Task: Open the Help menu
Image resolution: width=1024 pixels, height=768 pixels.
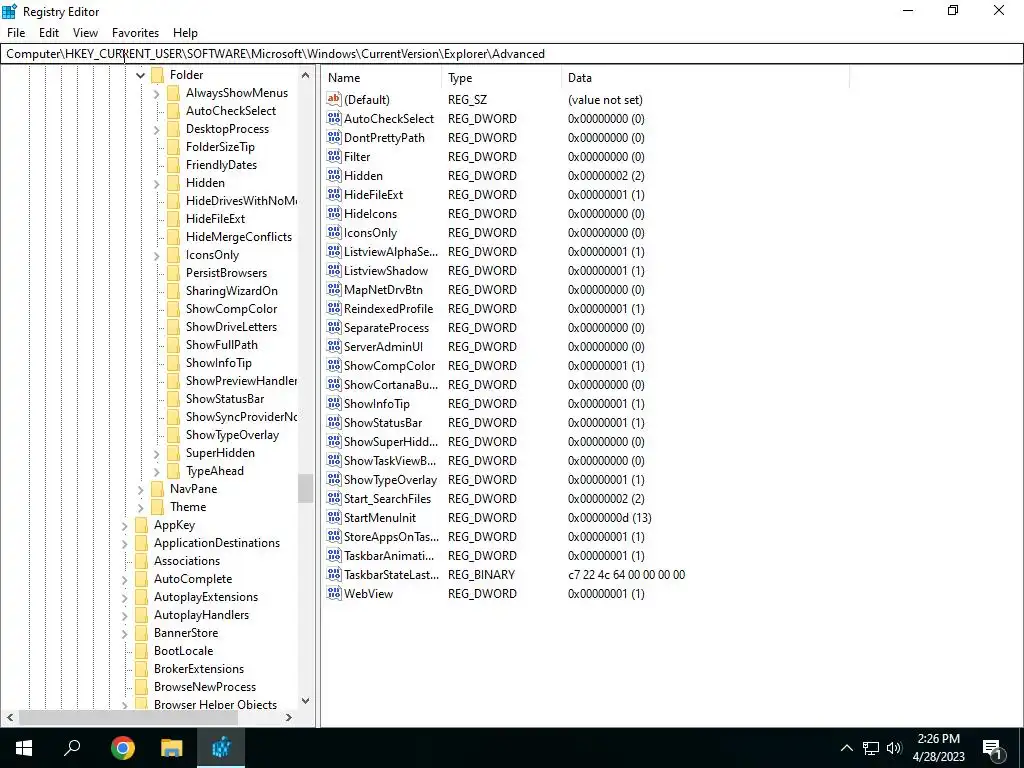Action: (185, 33)
